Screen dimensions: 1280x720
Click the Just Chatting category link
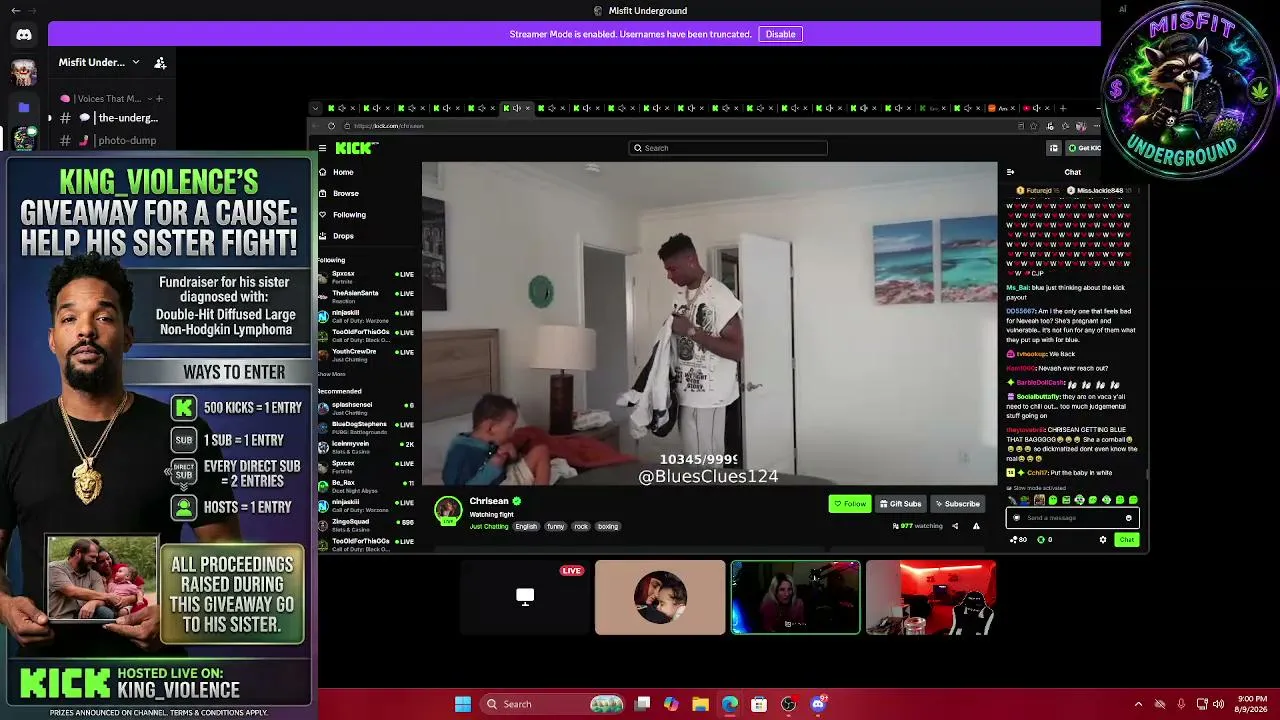coord(488,526)
